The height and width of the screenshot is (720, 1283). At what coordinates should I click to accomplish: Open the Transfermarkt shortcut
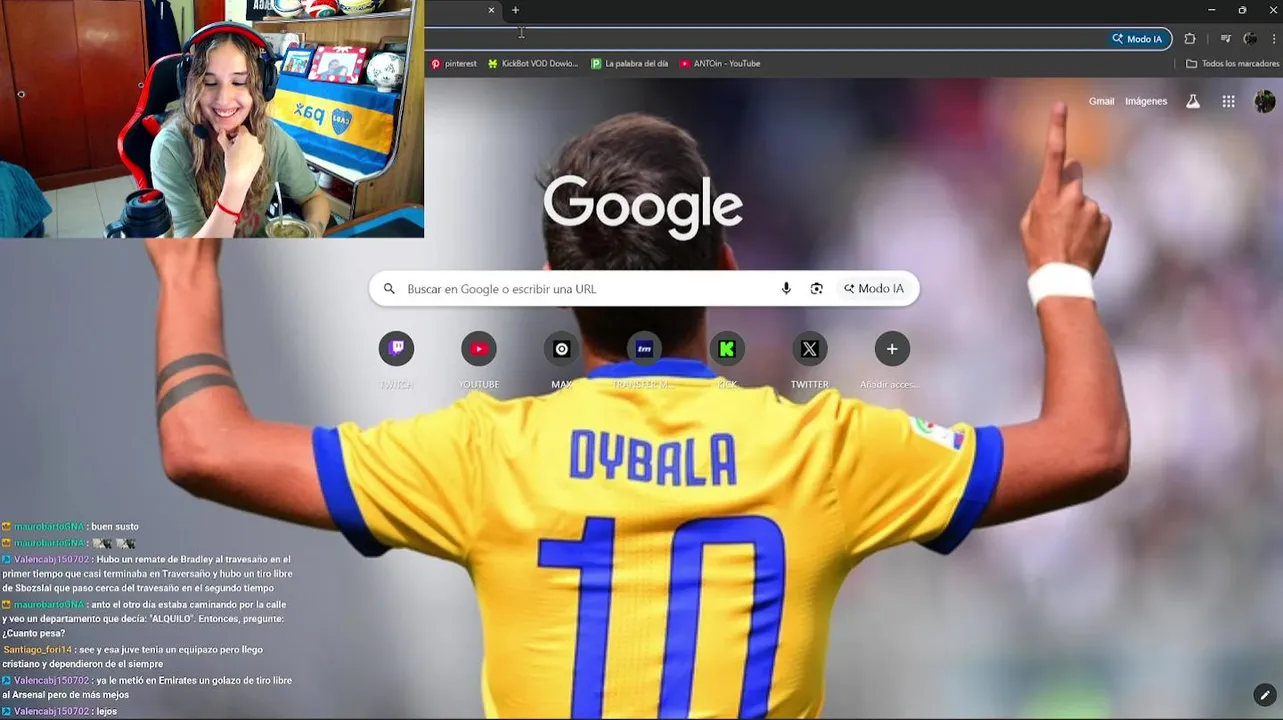[644, 349]
